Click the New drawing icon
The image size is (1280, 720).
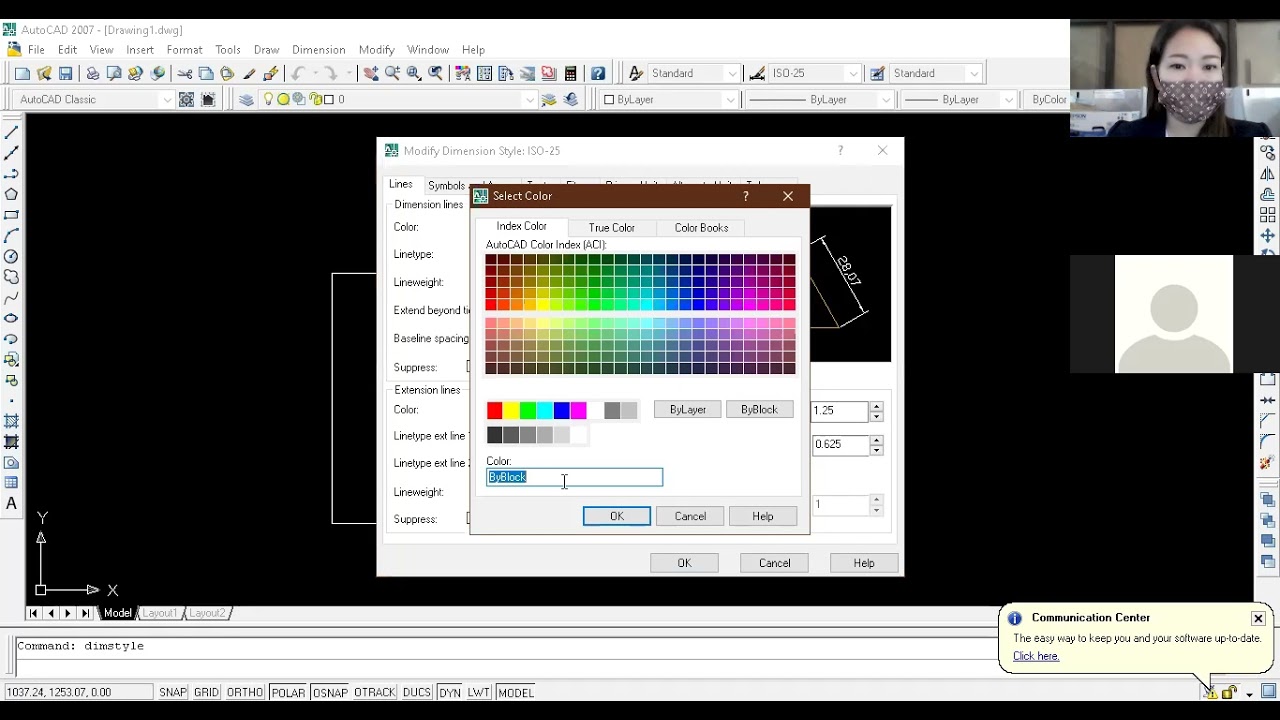coord(22,73)
